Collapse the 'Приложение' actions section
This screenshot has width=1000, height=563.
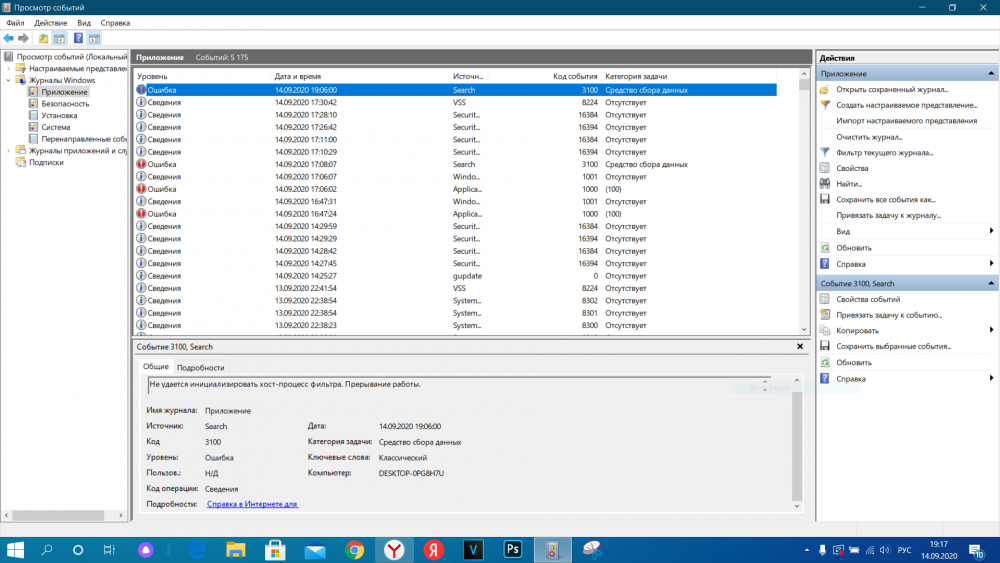pyautogui.click(x=992, y=74)
